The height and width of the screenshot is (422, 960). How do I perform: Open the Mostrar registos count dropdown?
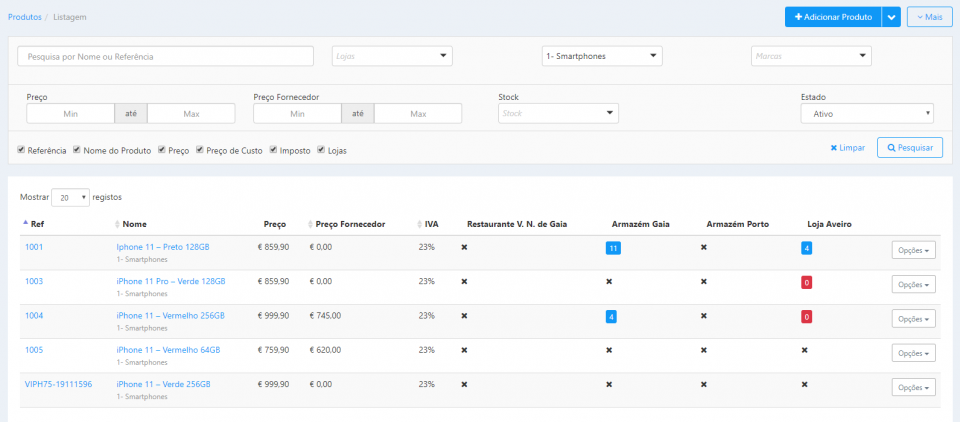click(x=70, y=197)
